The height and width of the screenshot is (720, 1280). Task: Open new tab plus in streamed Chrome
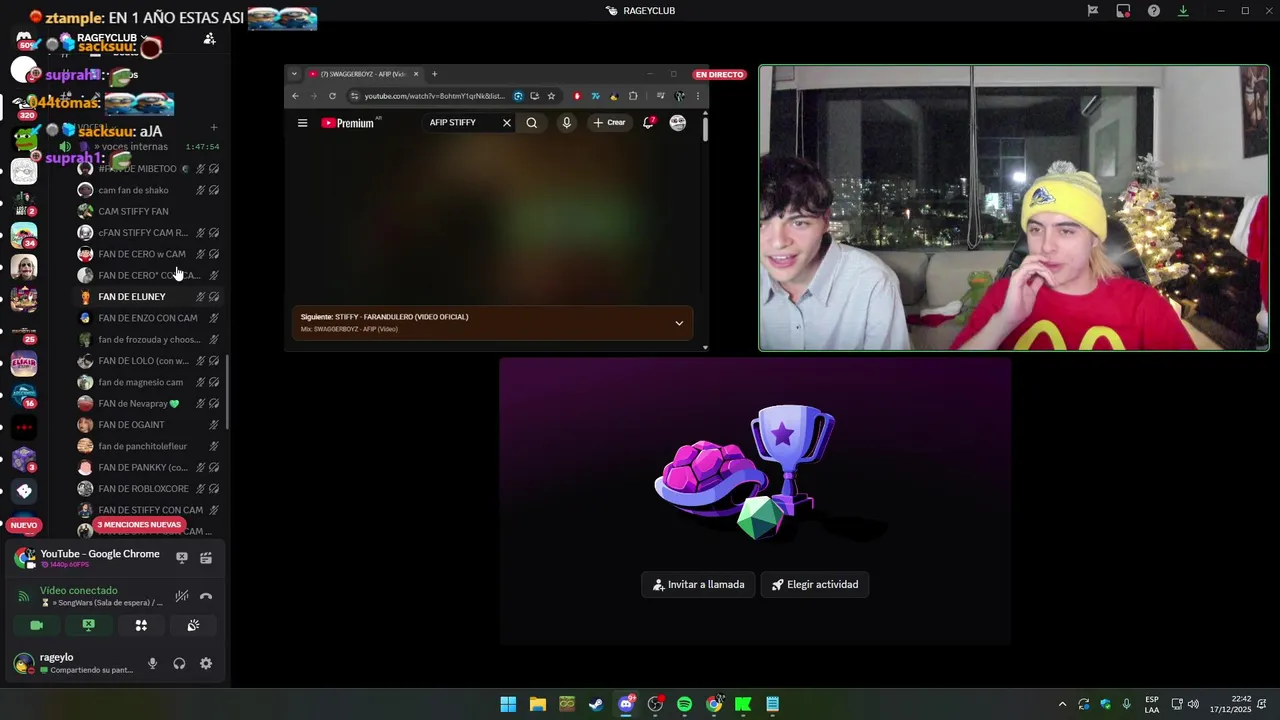pos(434,74)
